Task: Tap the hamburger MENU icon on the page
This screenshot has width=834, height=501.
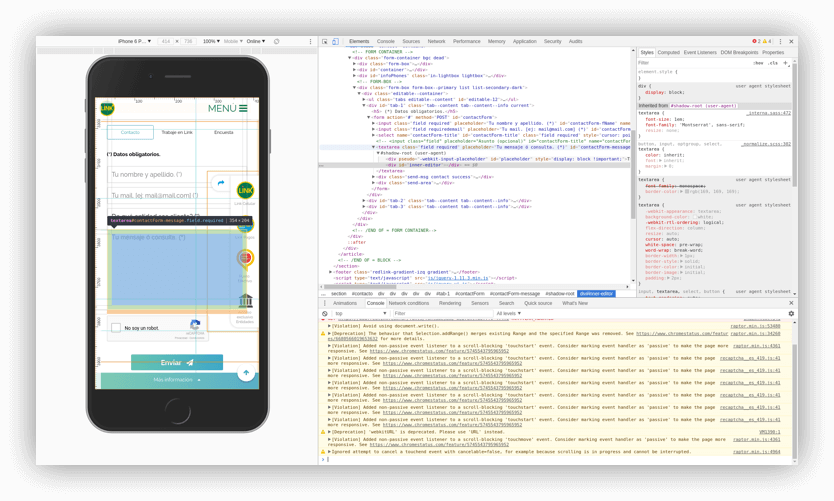Action: pyautogui.click(x=242, y=108)
